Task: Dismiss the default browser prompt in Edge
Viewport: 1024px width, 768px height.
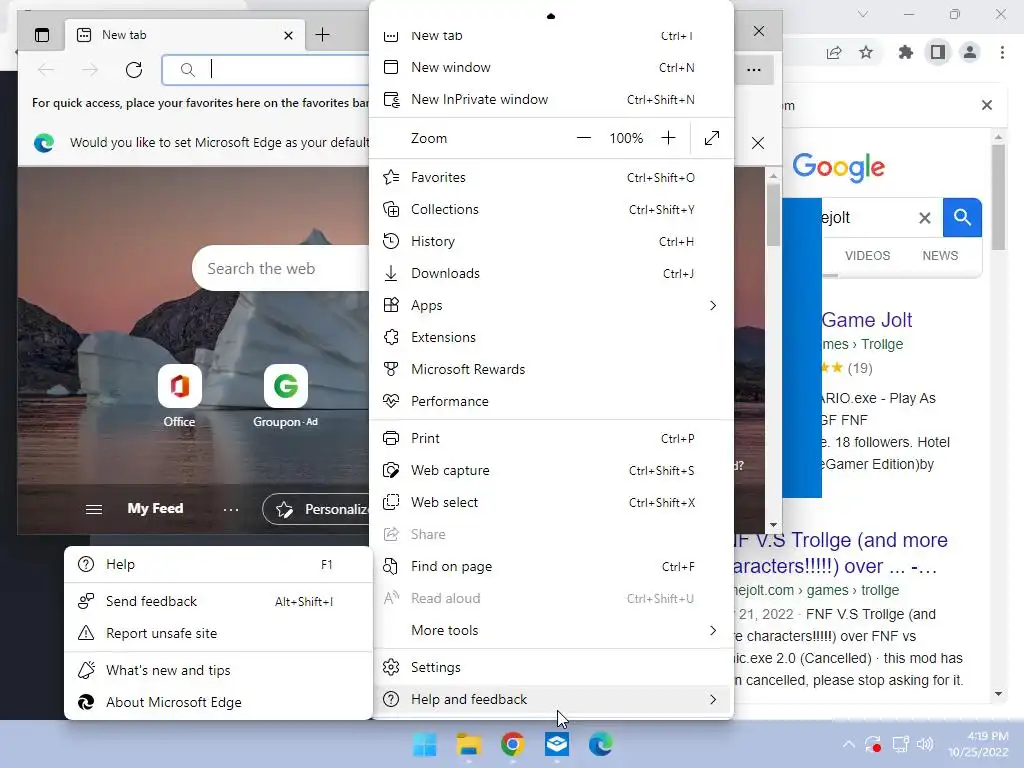Action: (758, 143)
